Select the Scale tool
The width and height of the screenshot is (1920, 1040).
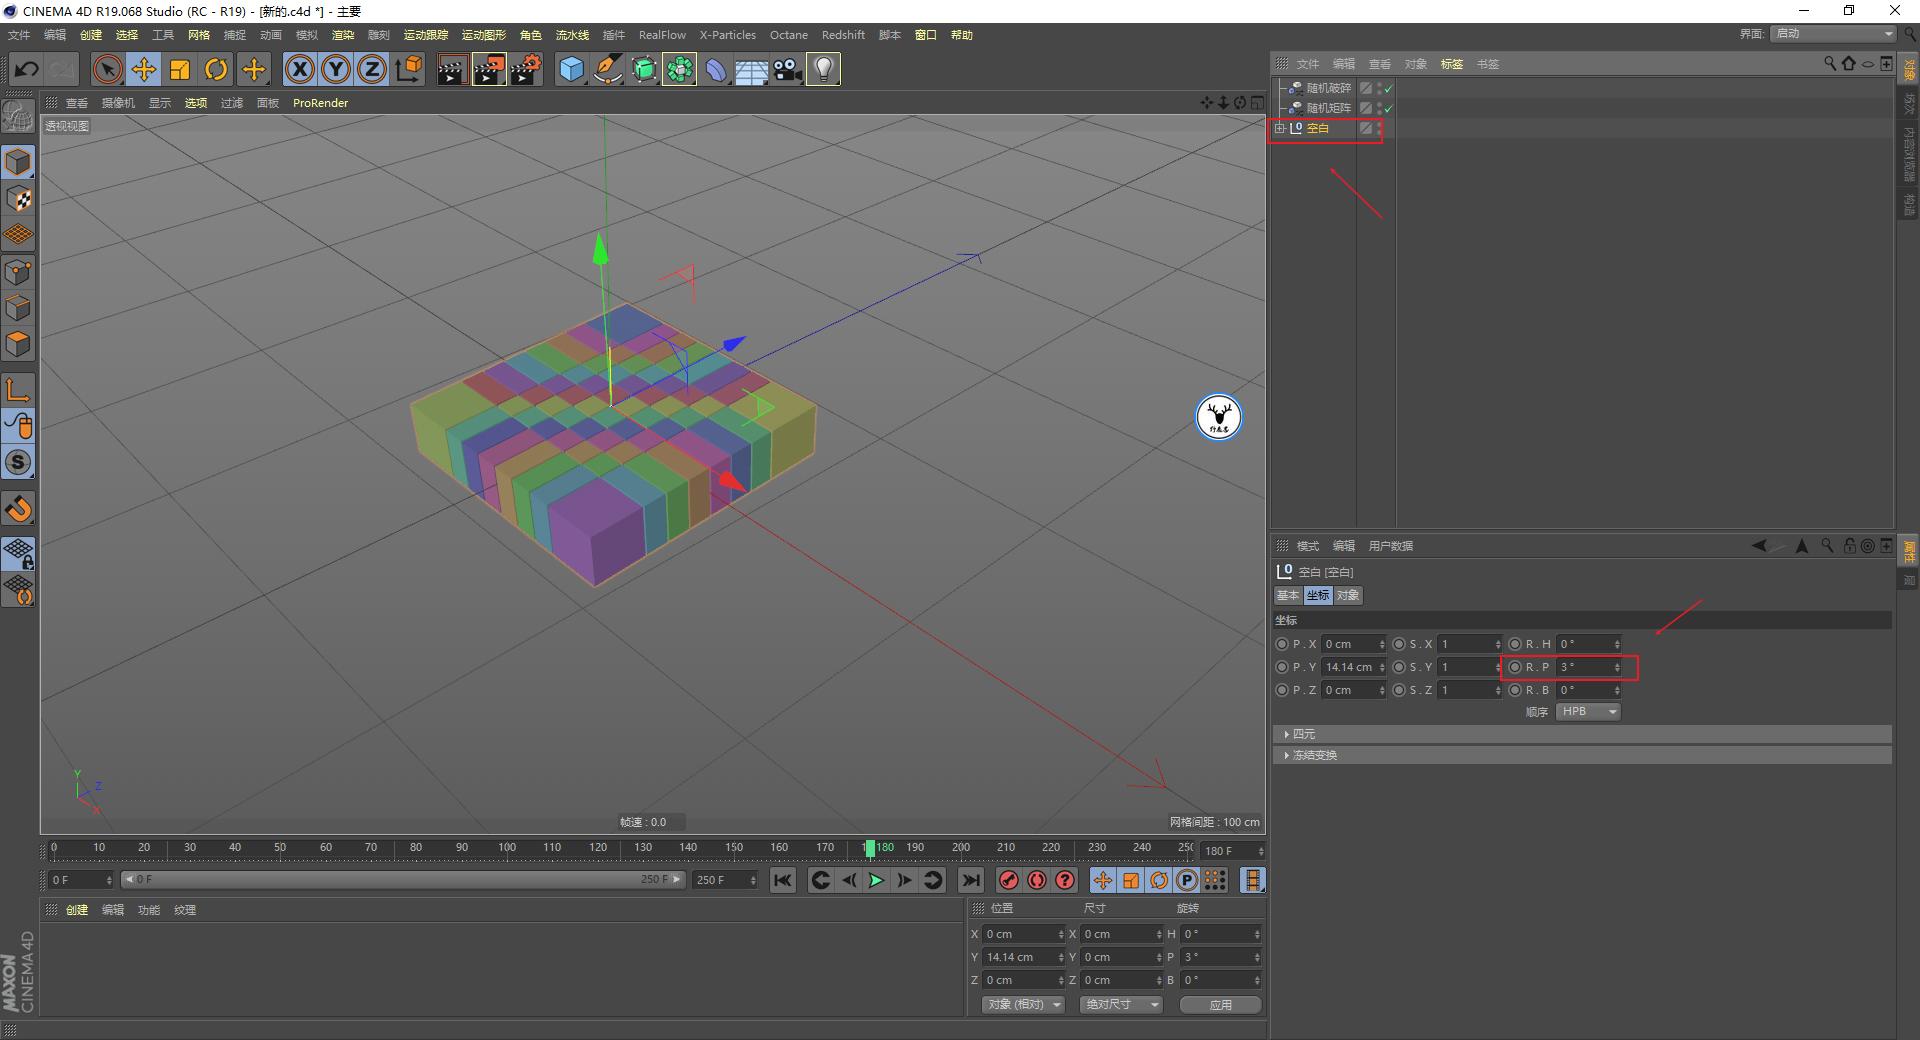[180, 69]
